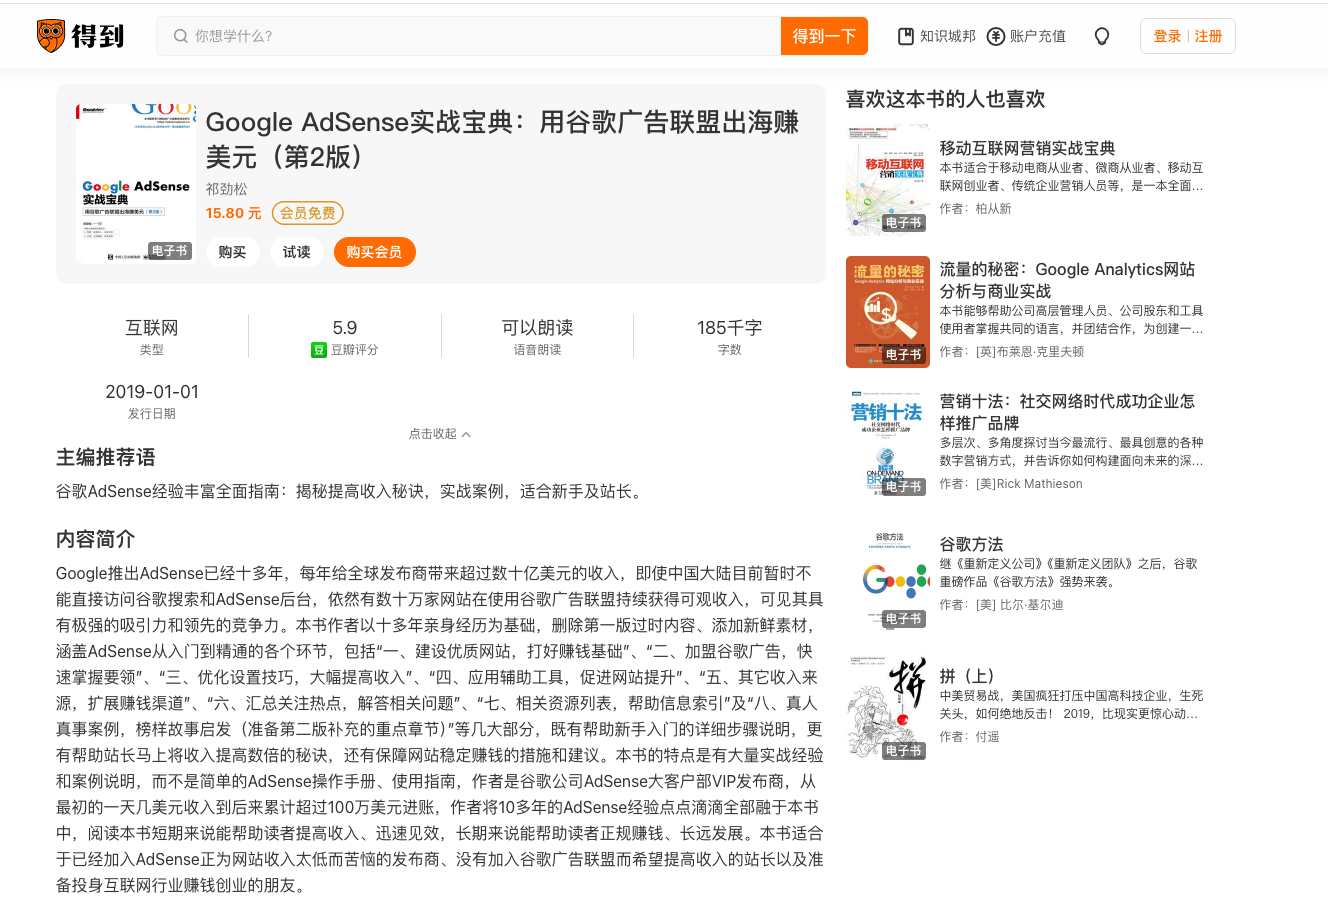
Task: Click the 购买 button
Action: pyautogui.click(x=233, y=252)
